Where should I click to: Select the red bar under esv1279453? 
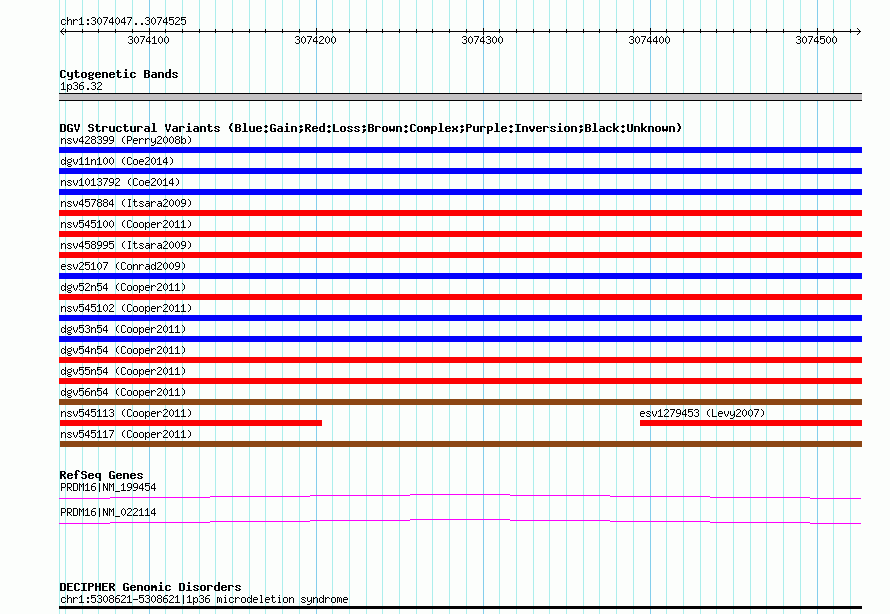[751, 423]
